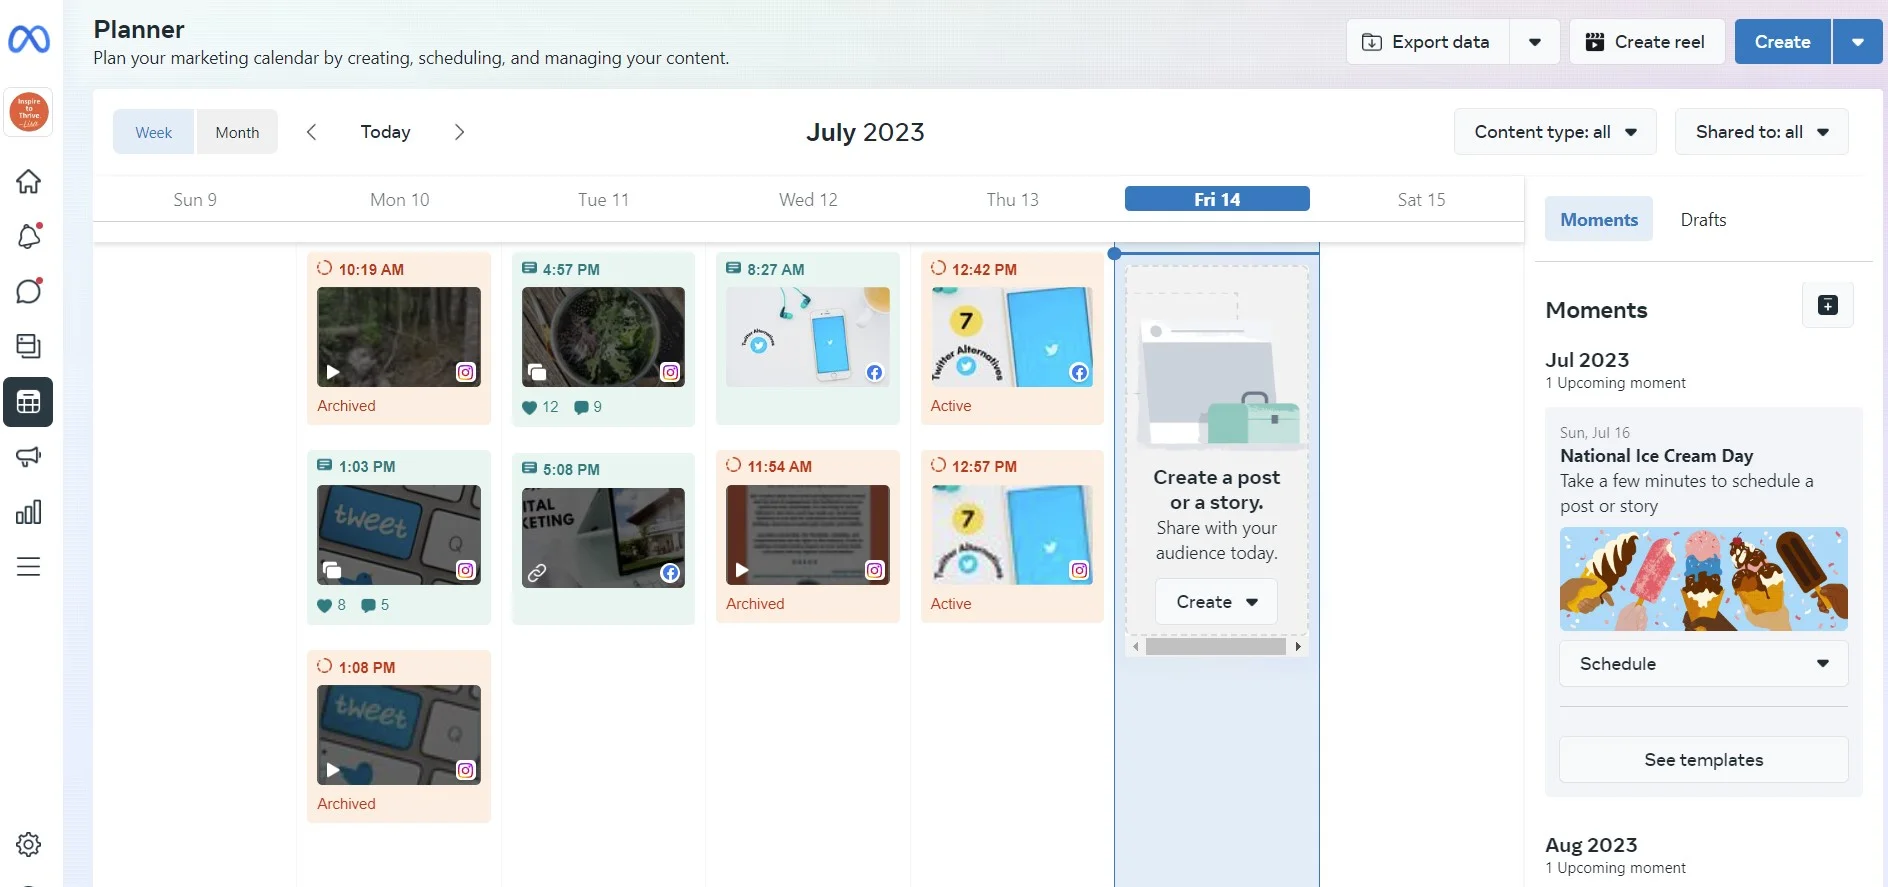Switch calendar to Month view

coord(237,132)
